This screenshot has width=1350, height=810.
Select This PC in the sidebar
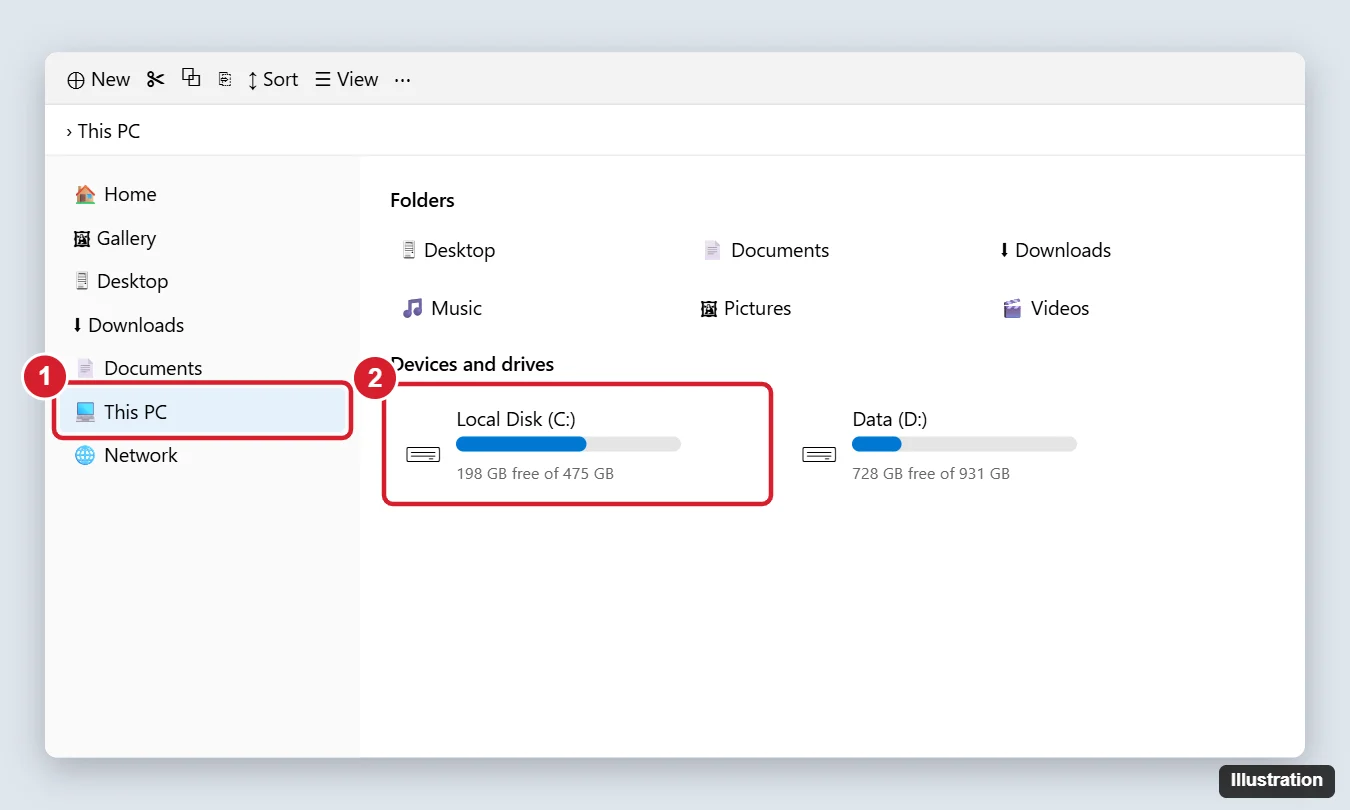click(x=204, y=411)
